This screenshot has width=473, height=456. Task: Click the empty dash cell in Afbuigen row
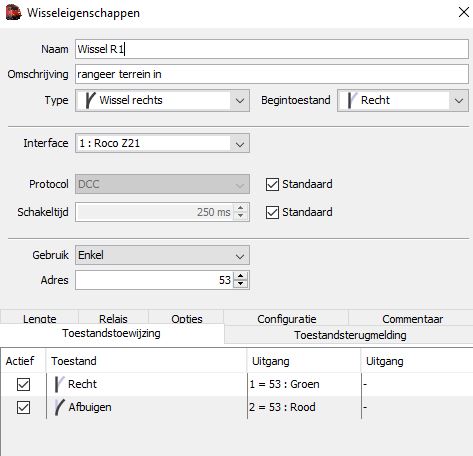click(x=417, y=407)
